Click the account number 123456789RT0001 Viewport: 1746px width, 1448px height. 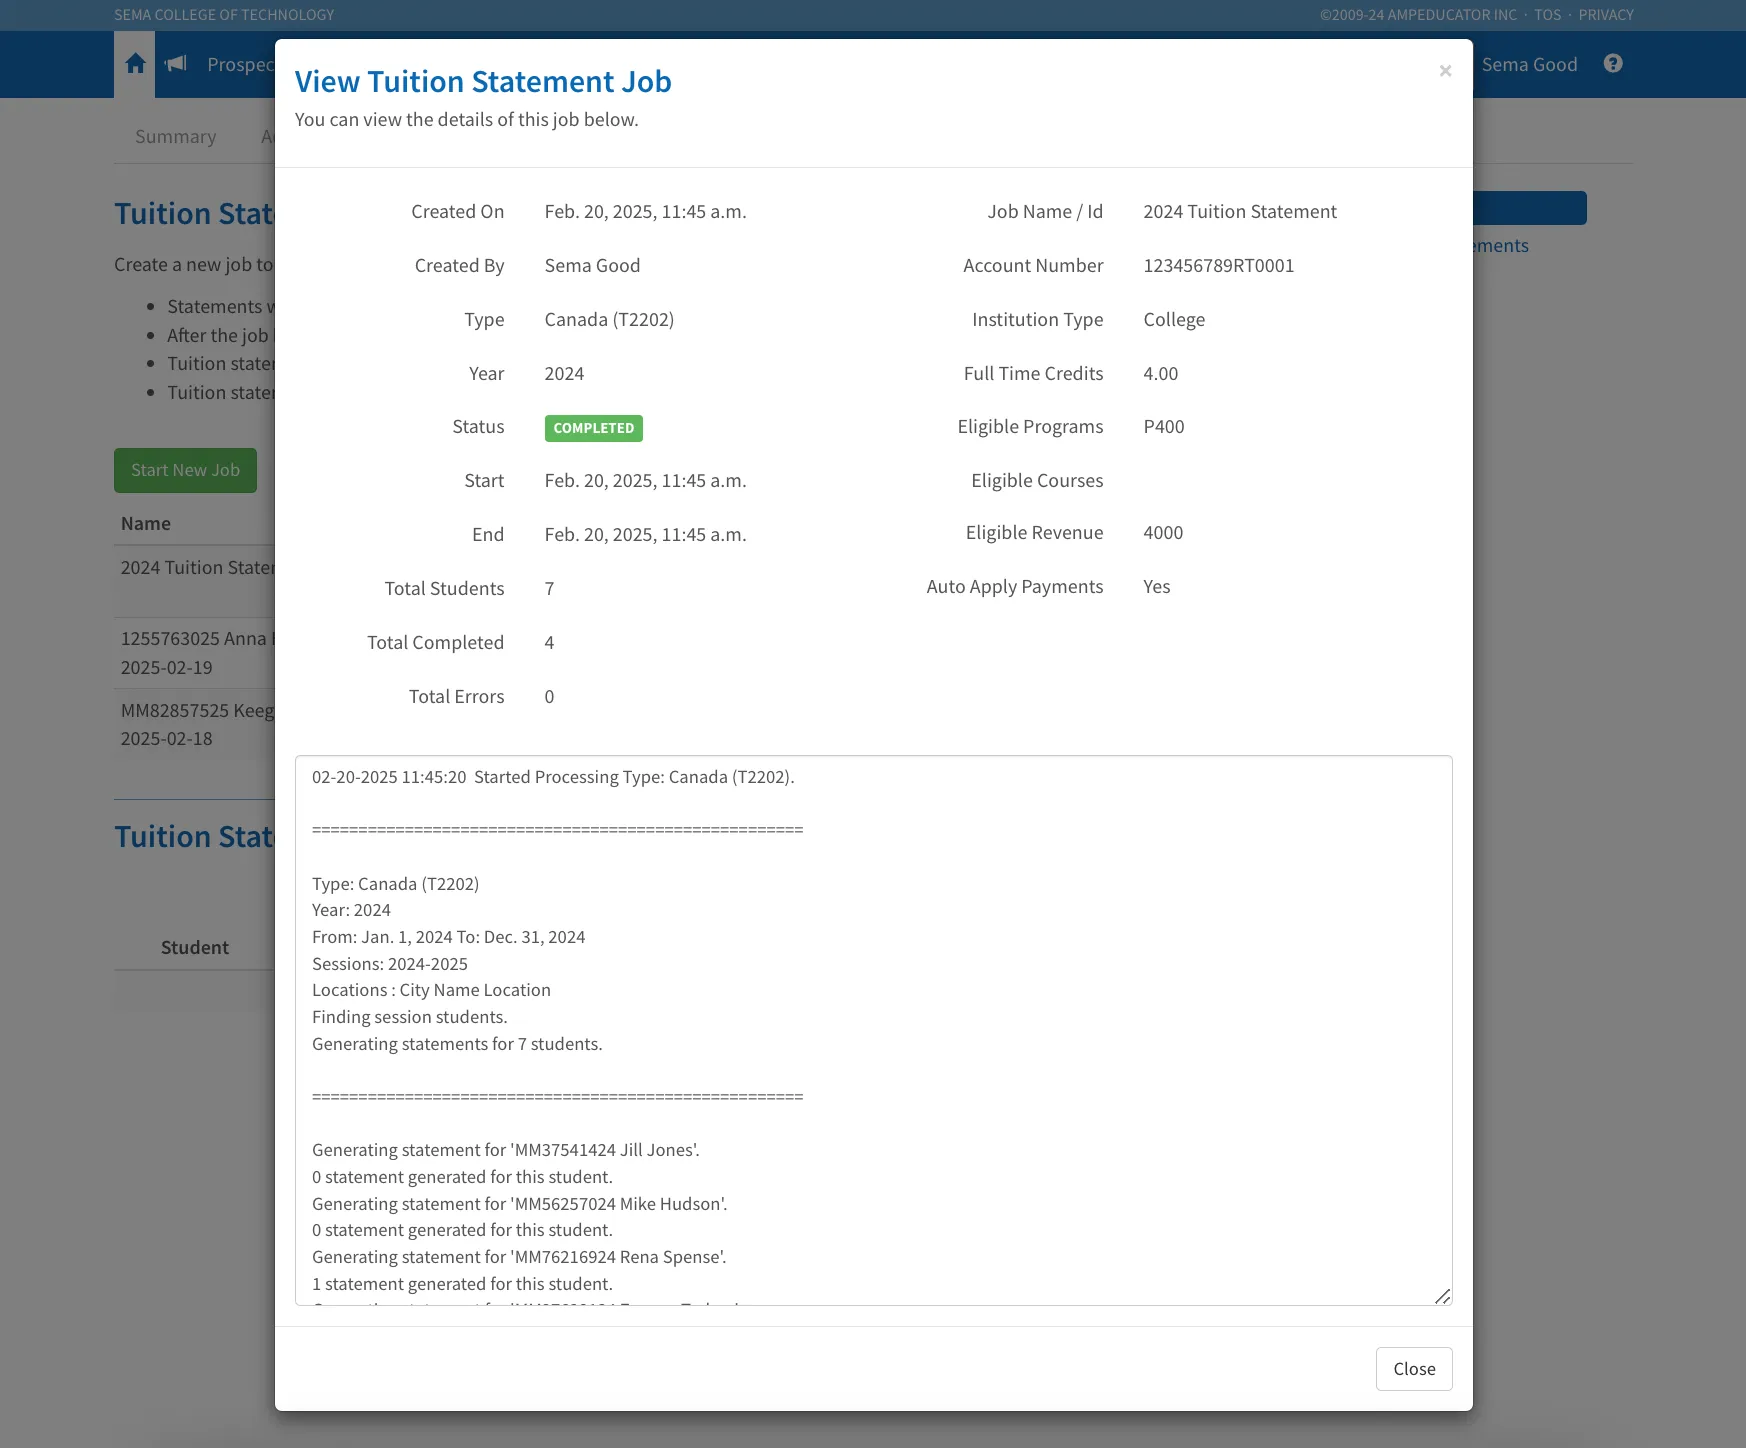pyautogui.click(x=1219, y=266)
